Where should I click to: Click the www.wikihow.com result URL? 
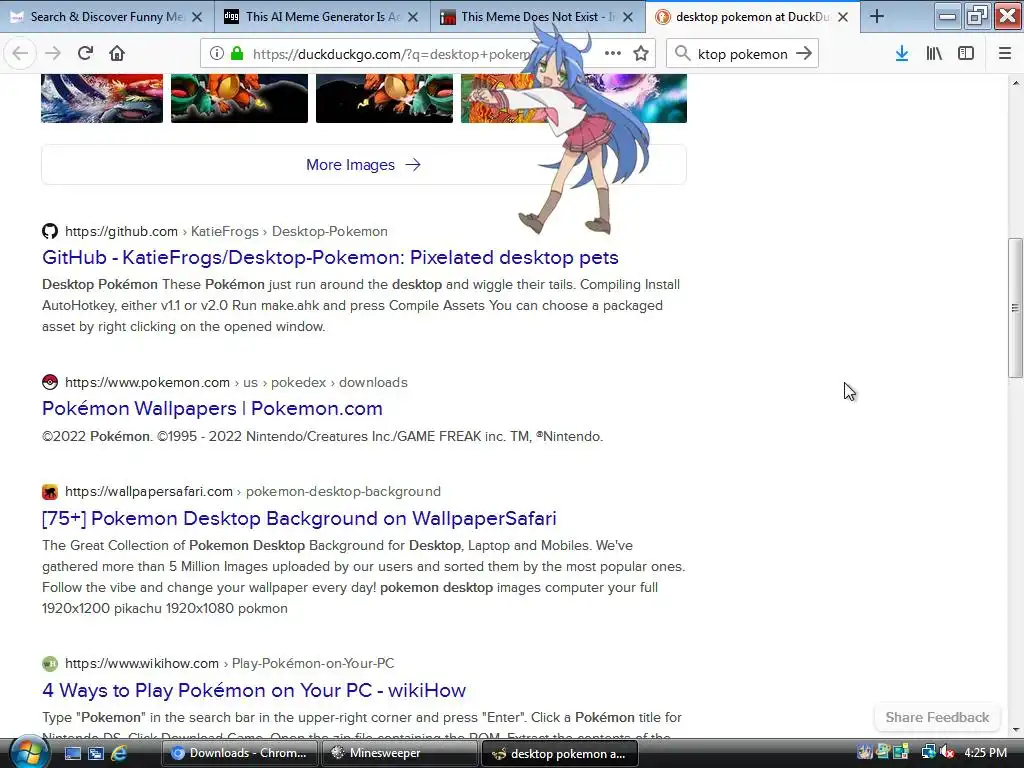pos(229,663)
